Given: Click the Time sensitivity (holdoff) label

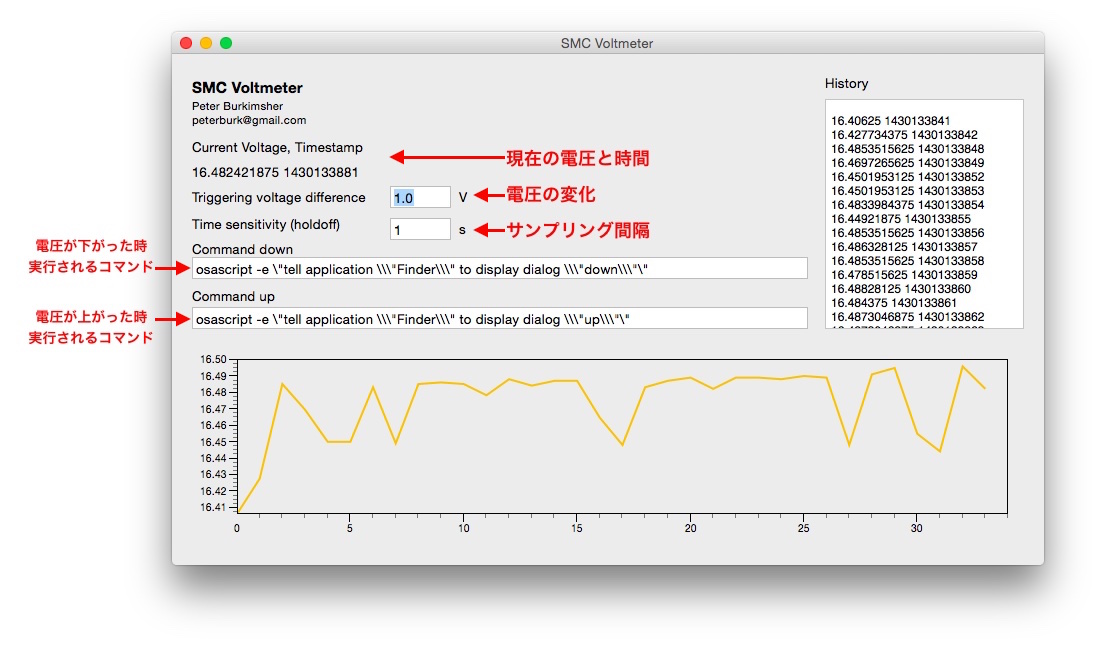Looking at the screenshot, I should coord(266,225).
